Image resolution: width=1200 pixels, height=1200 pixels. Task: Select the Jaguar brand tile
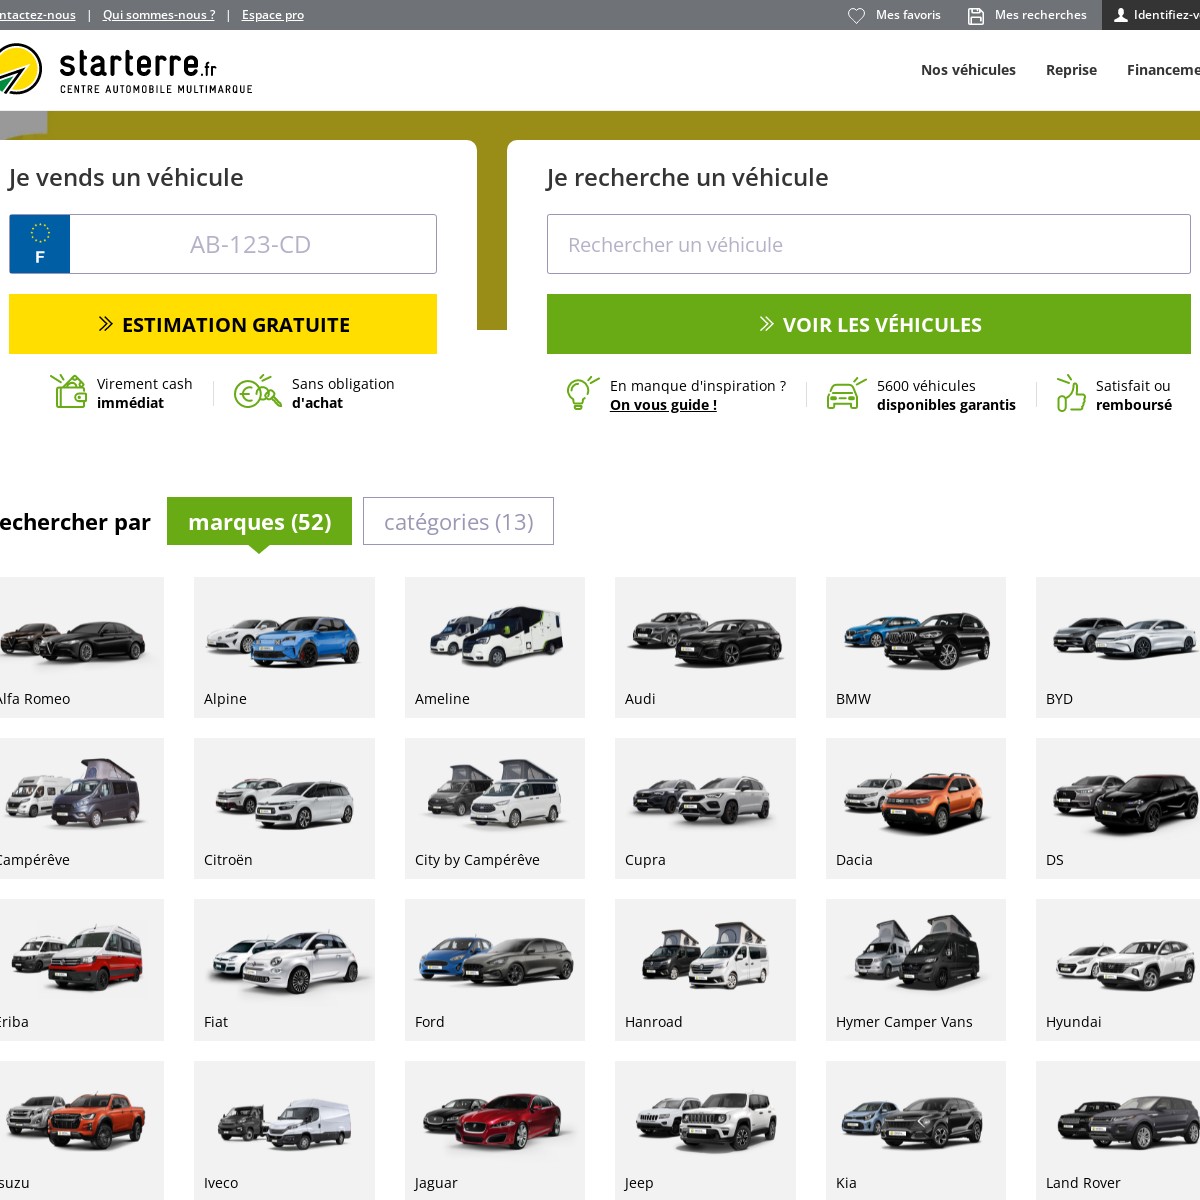[495, 1130]
